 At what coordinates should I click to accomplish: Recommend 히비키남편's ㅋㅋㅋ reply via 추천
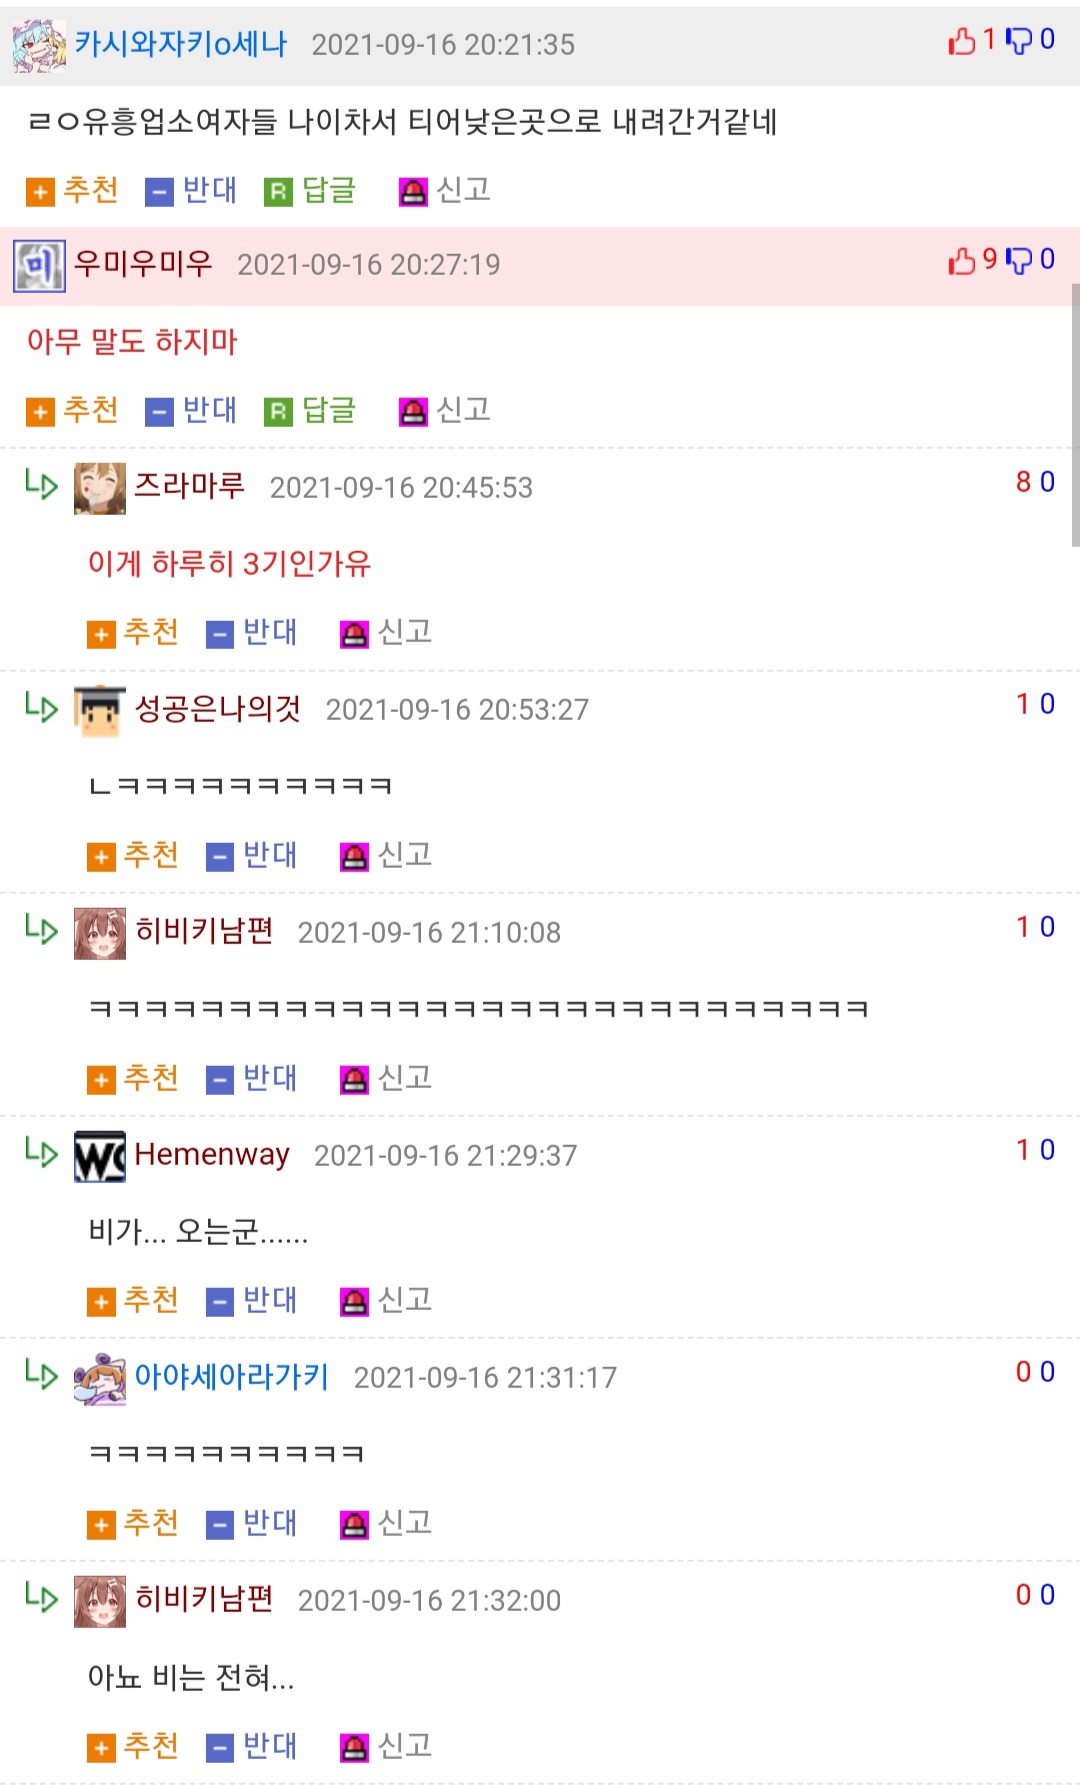[x=133, y=1079]
